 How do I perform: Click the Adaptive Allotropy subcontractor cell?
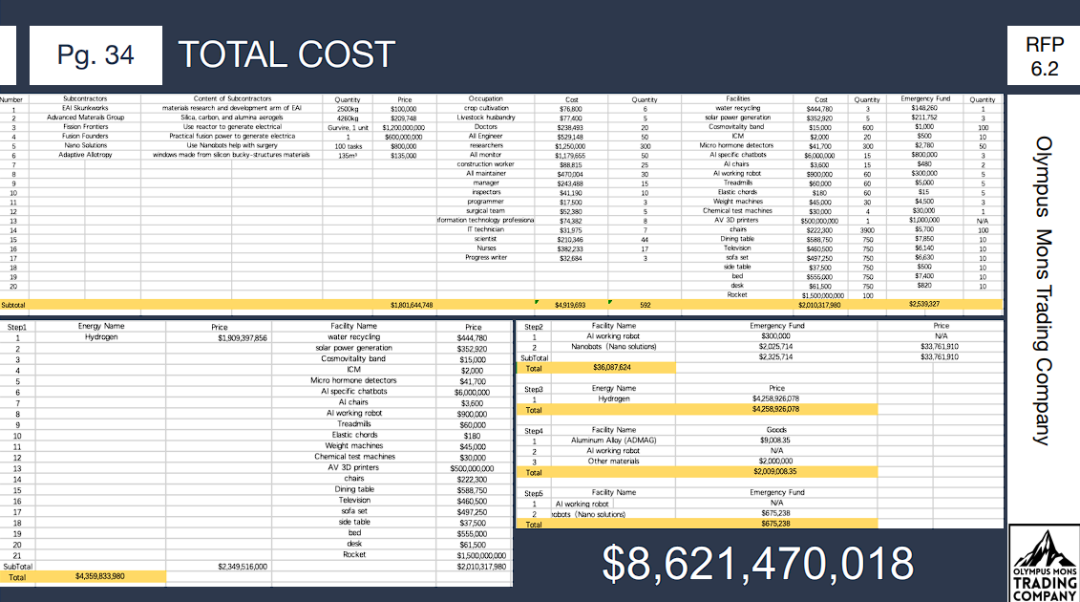coord(85,155)
